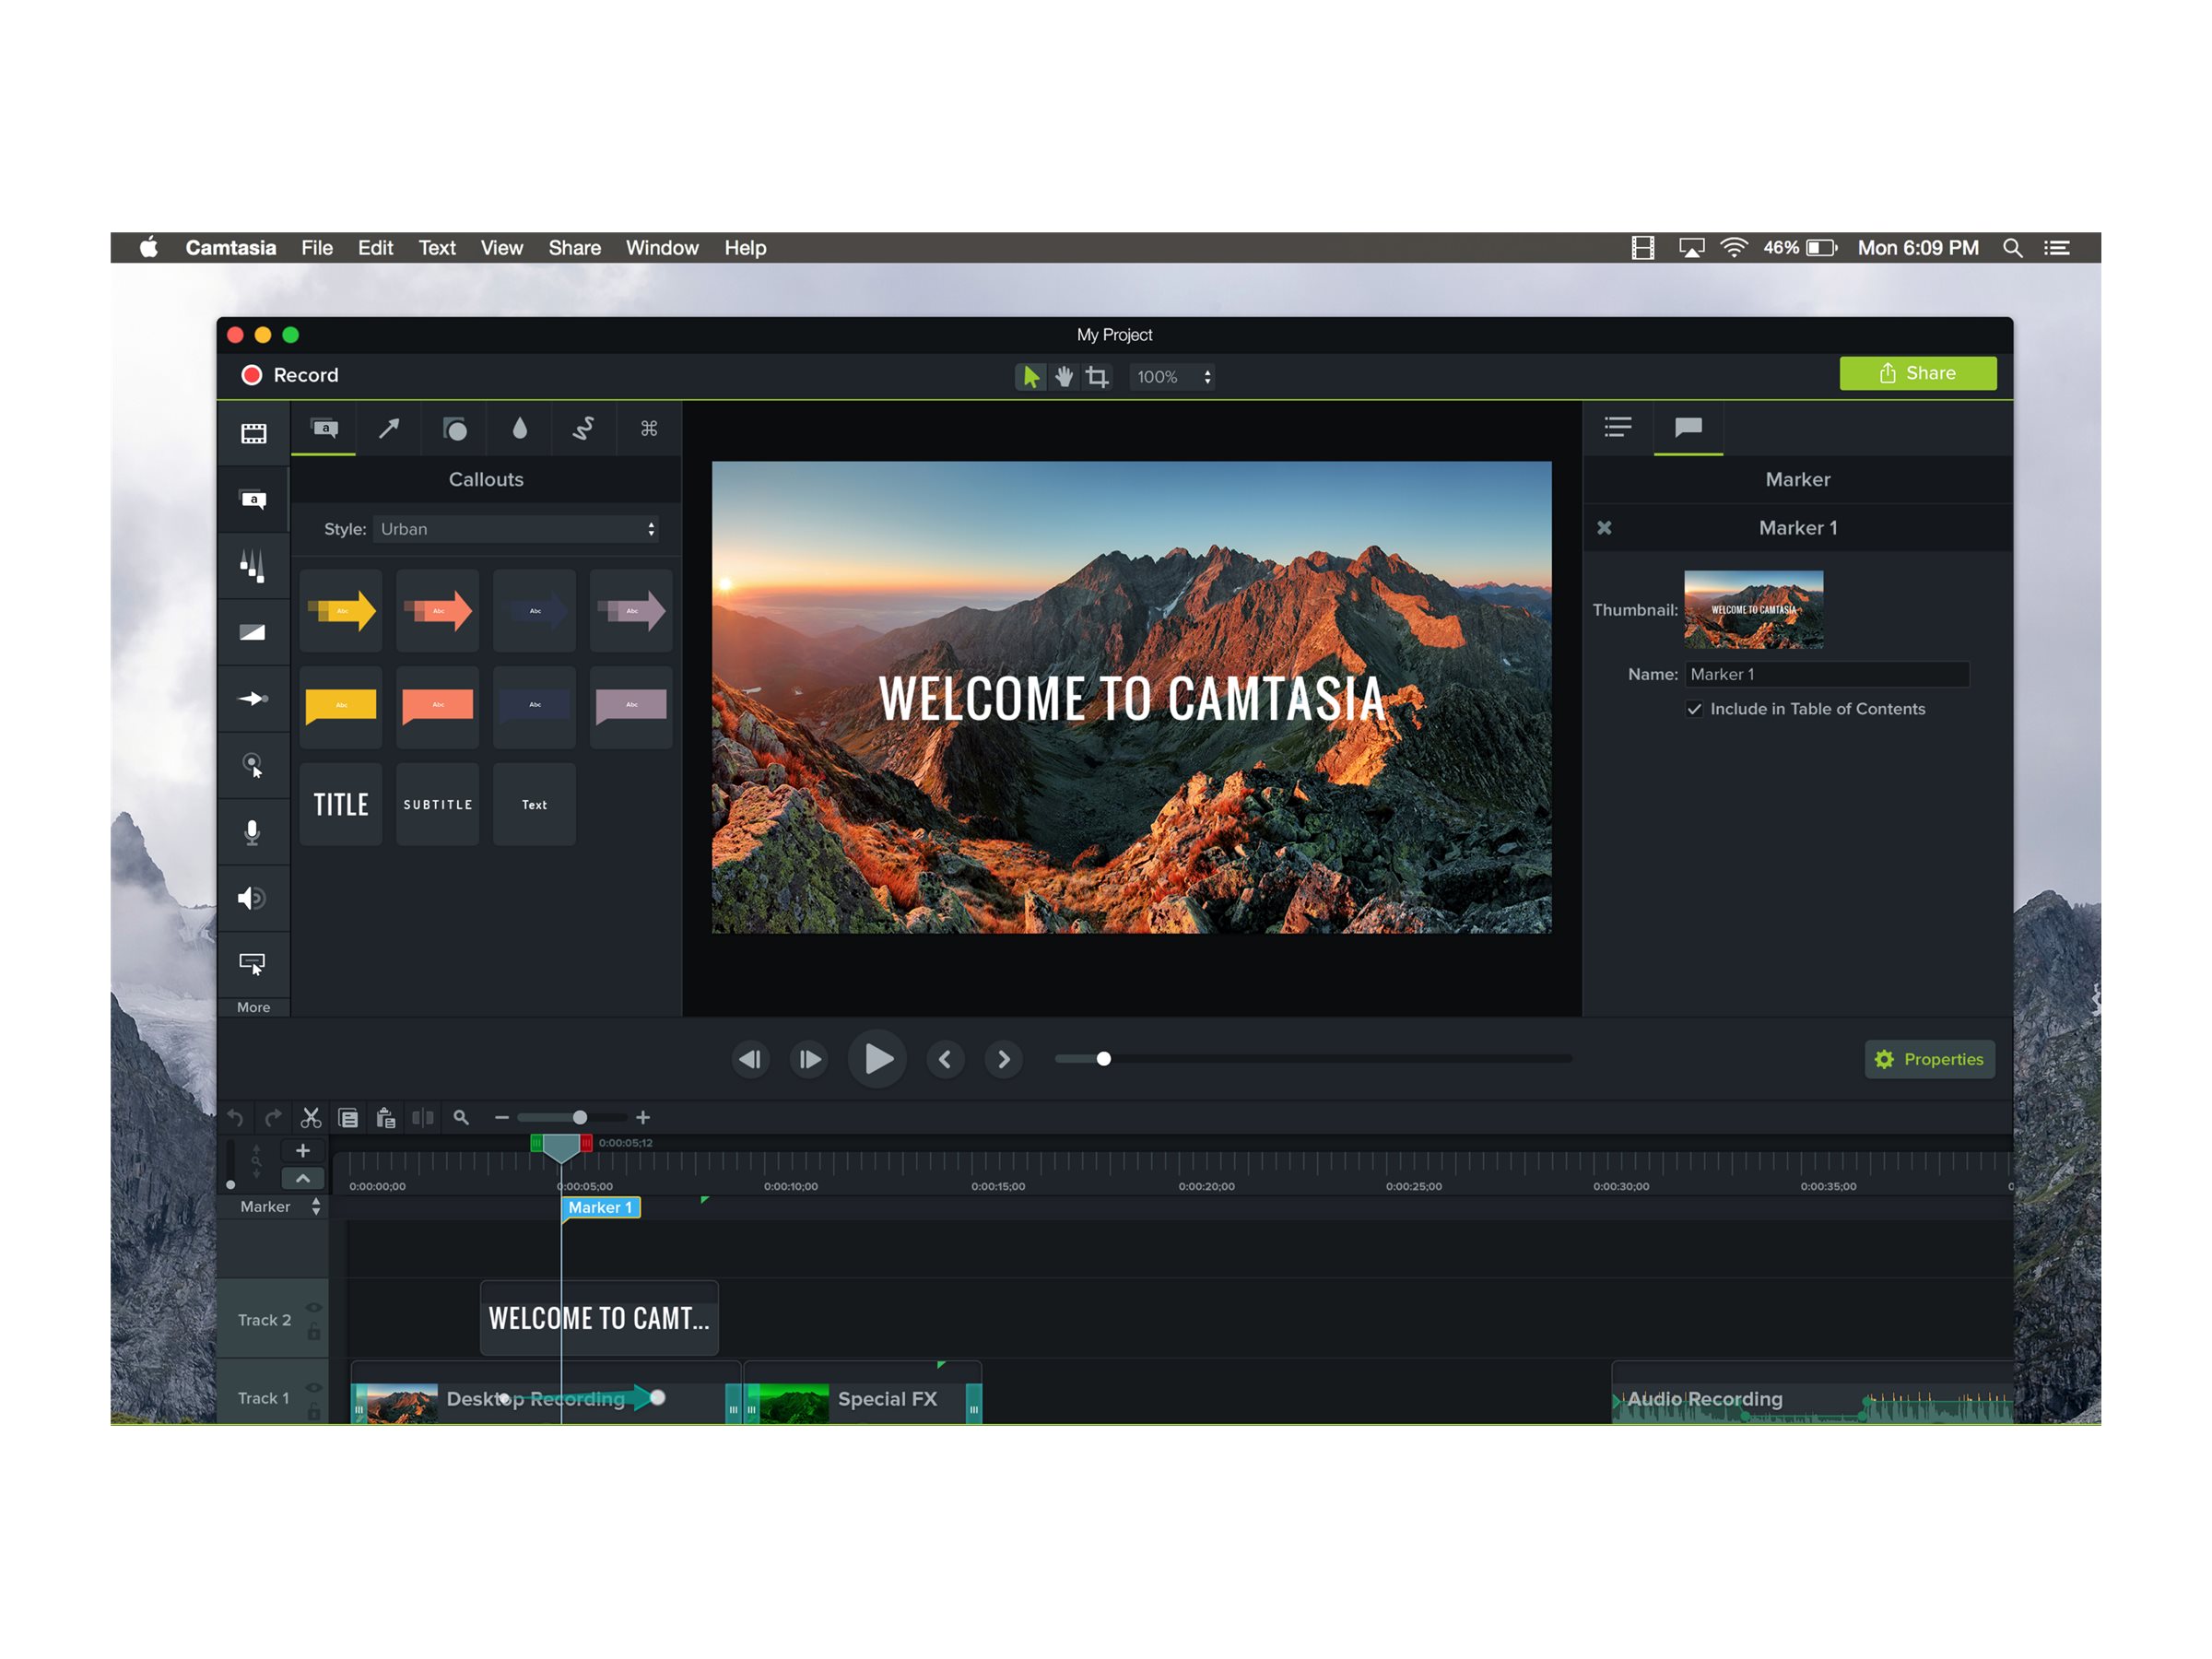Switch to the Blur and Highlight tab
2212x1659 pixels.
(x=519, y=429)
